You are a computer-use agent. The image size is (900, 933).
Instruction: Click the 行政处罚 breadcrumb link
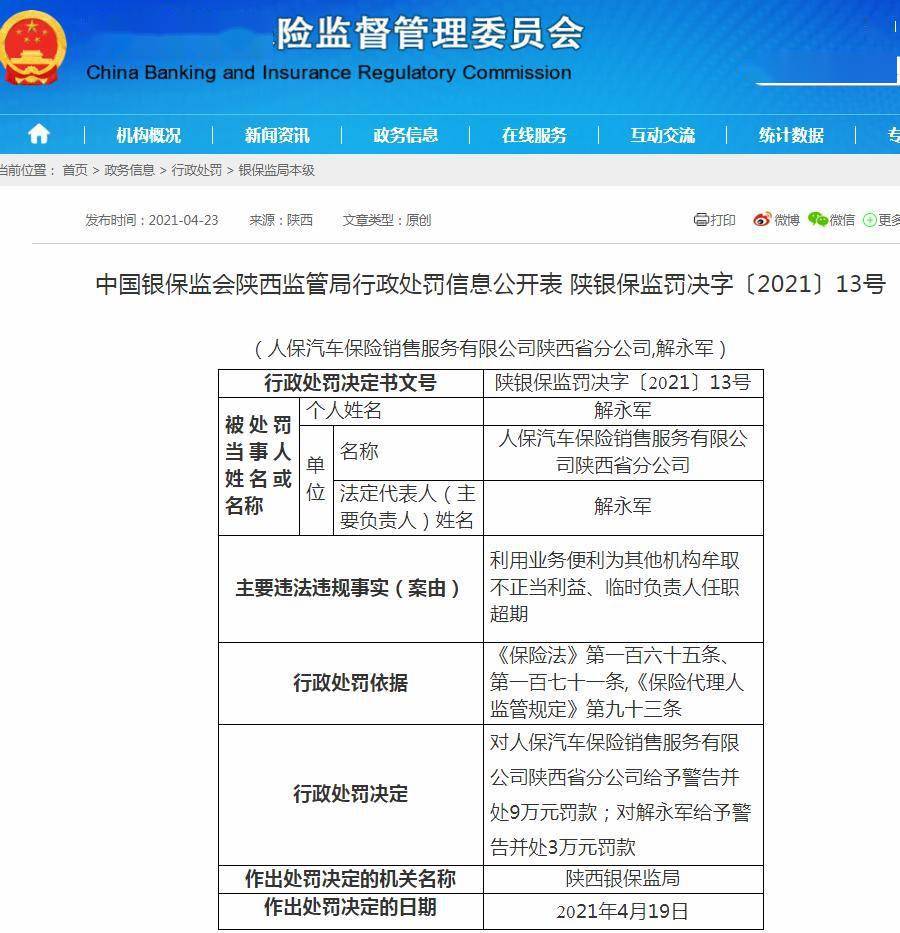196,170
